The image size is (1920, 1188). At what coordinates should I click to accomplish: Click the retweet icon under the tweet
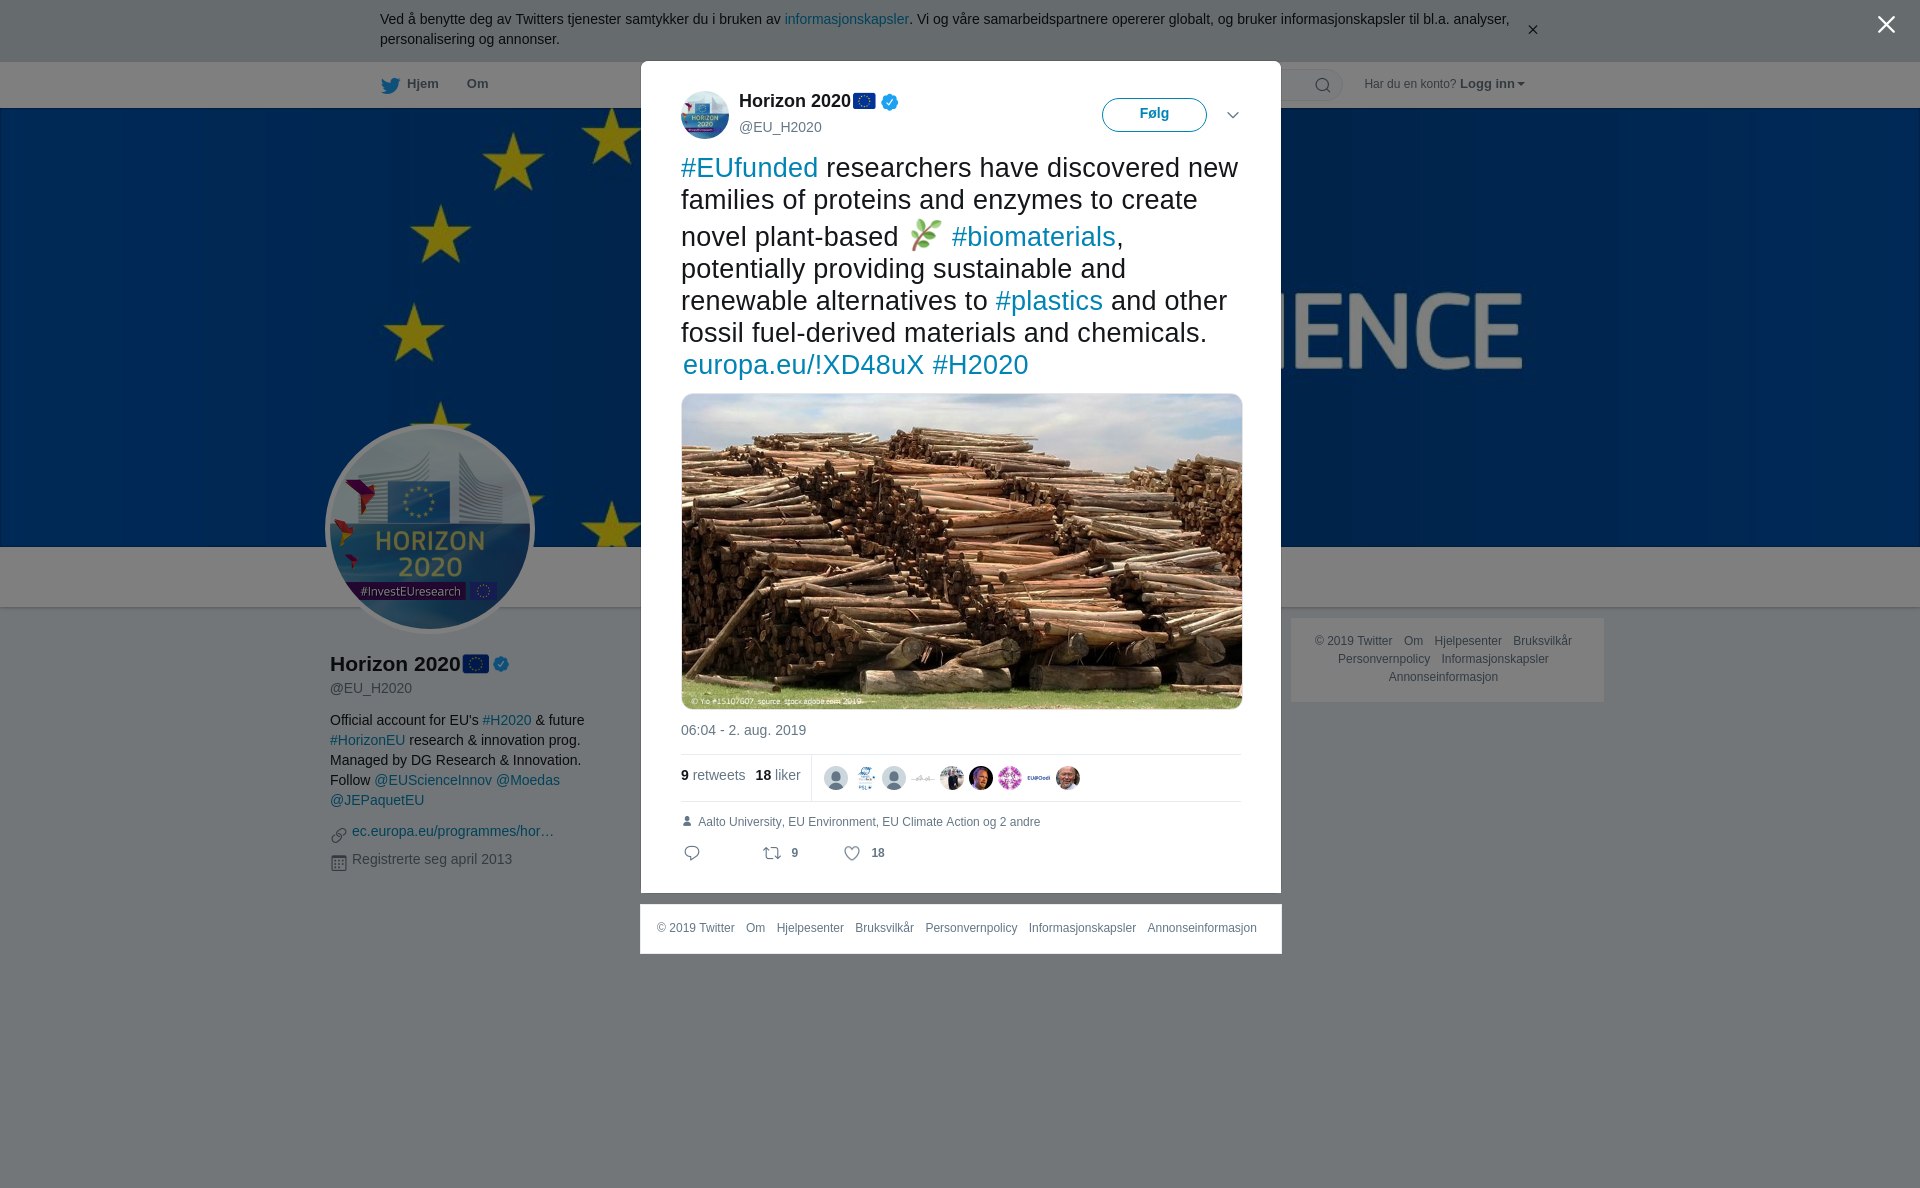(772, 853)
